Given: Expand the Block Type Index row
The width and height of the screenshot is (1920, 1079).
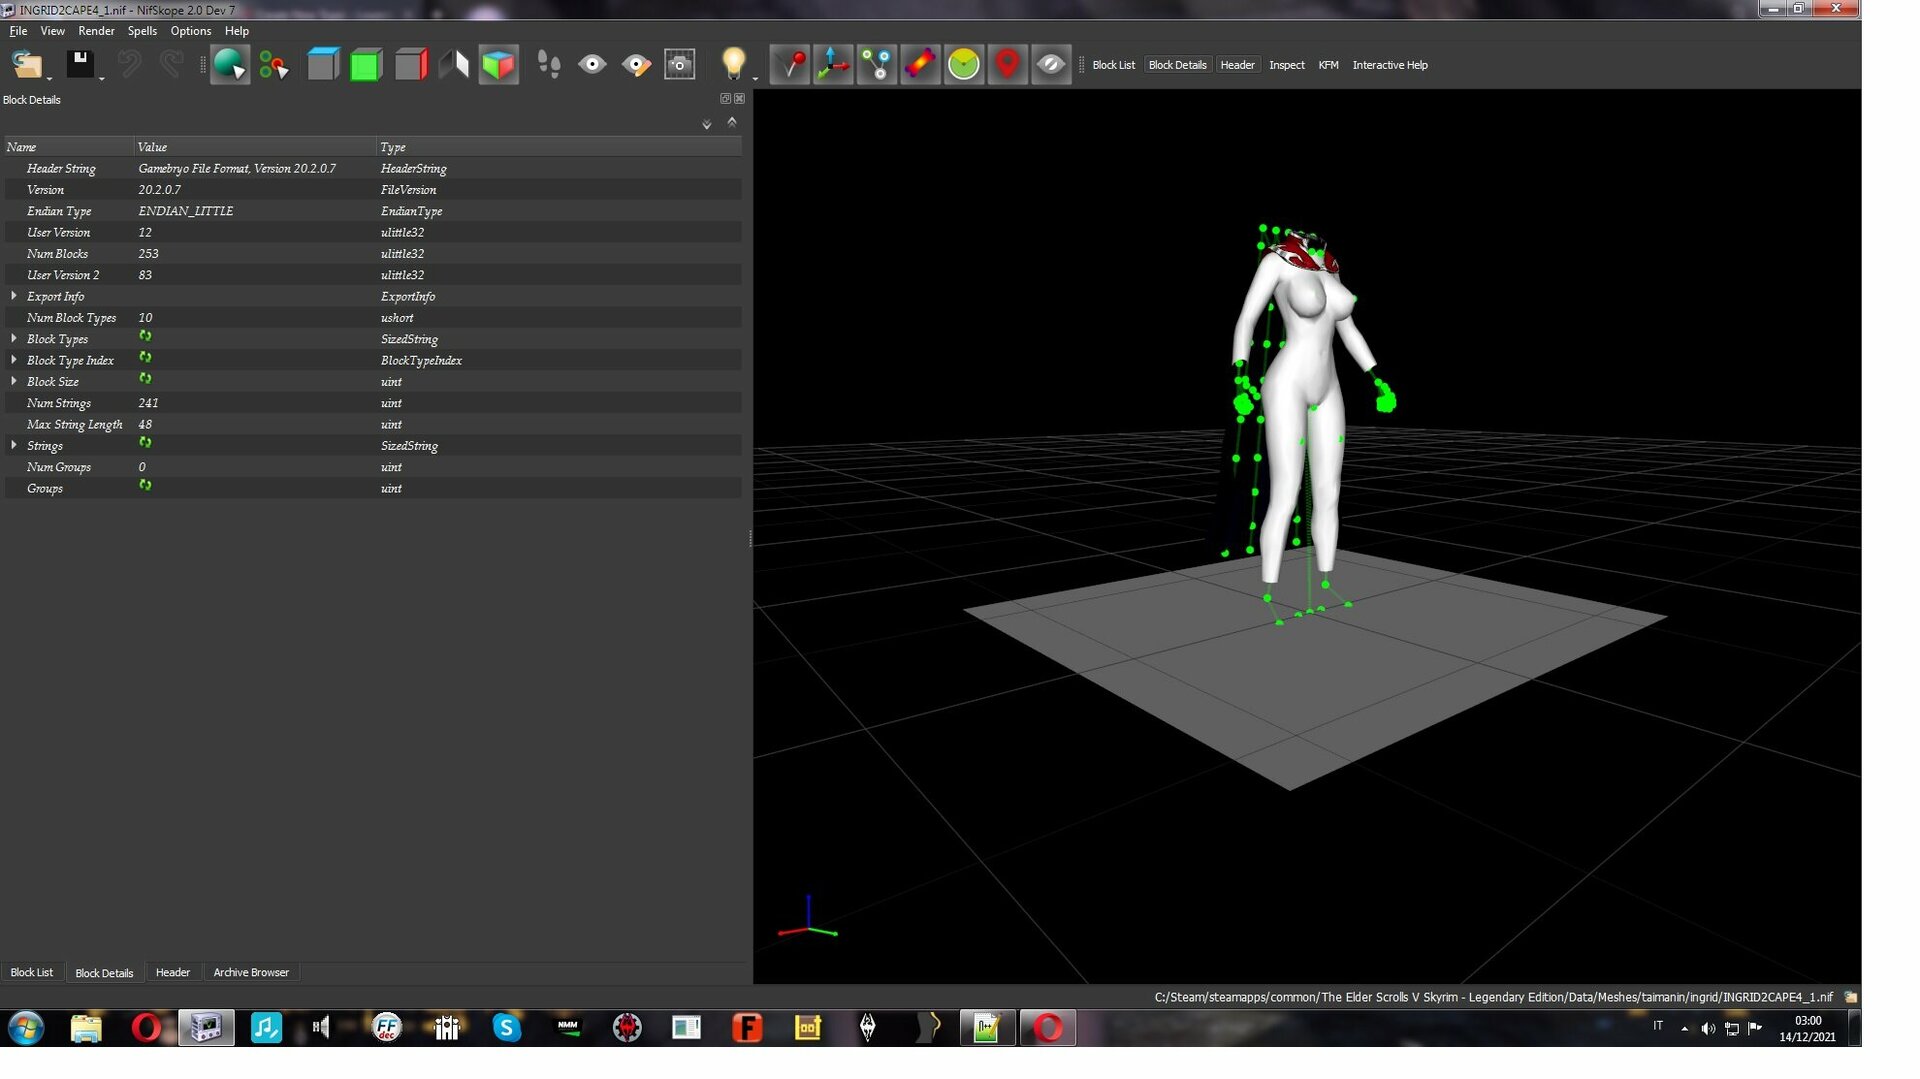Looking at the screenshot, I should click(x=14, y=360).
